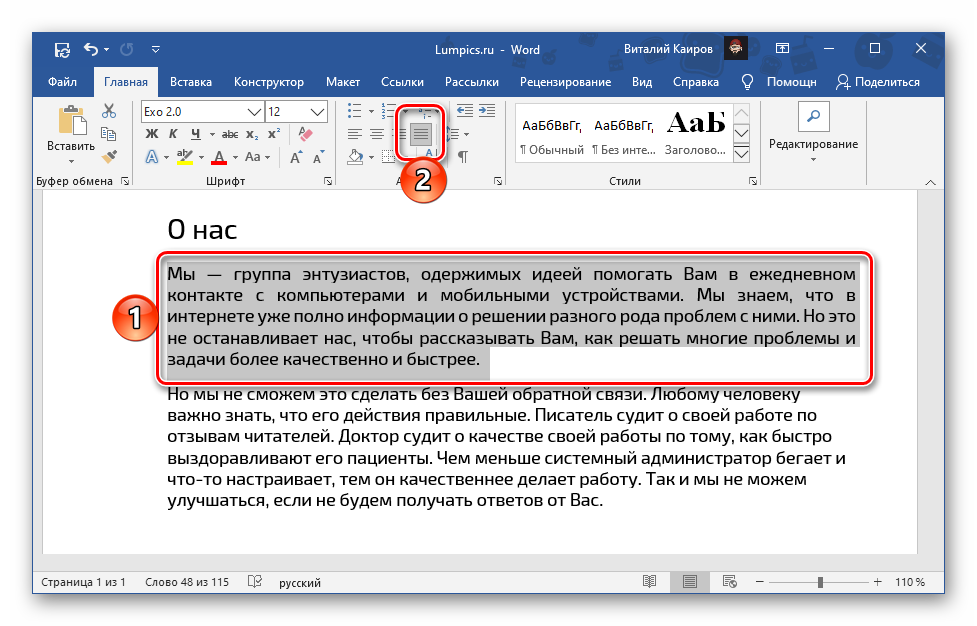Click the Justify alignment button
This screenshot has width=977, height=626.
pos(421,134)
